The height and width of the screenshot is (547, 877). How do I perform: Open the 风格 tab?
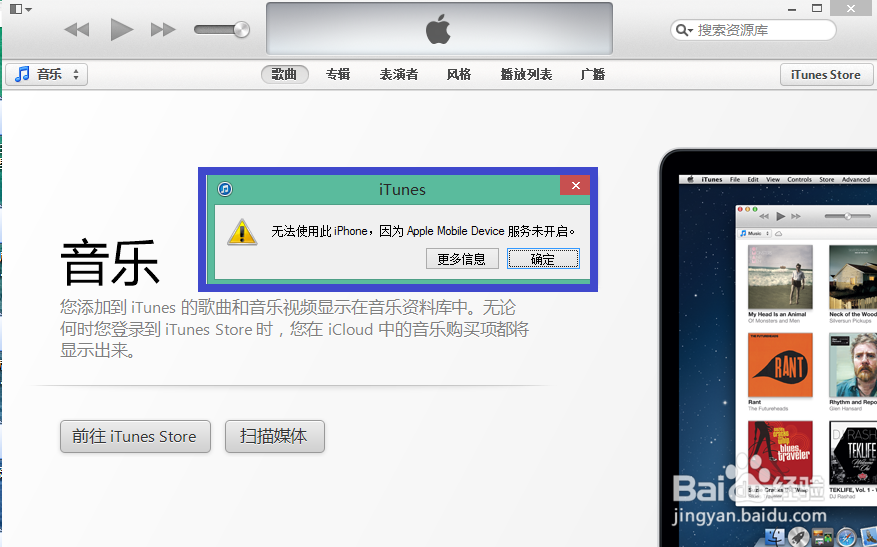(459, 74)
